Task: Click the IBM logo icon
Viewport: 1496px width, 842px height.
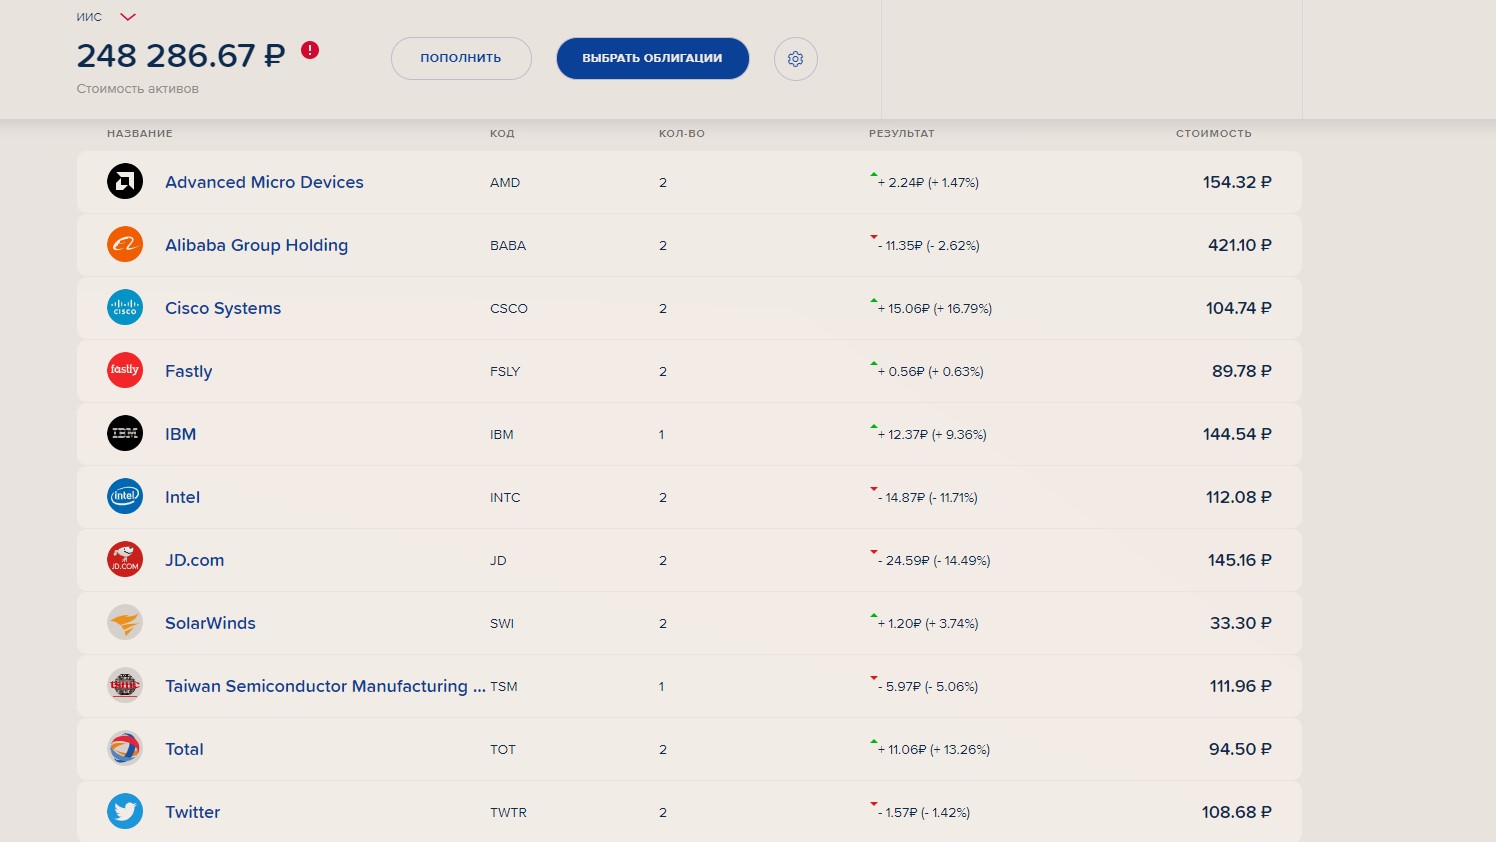Action: 125,433
